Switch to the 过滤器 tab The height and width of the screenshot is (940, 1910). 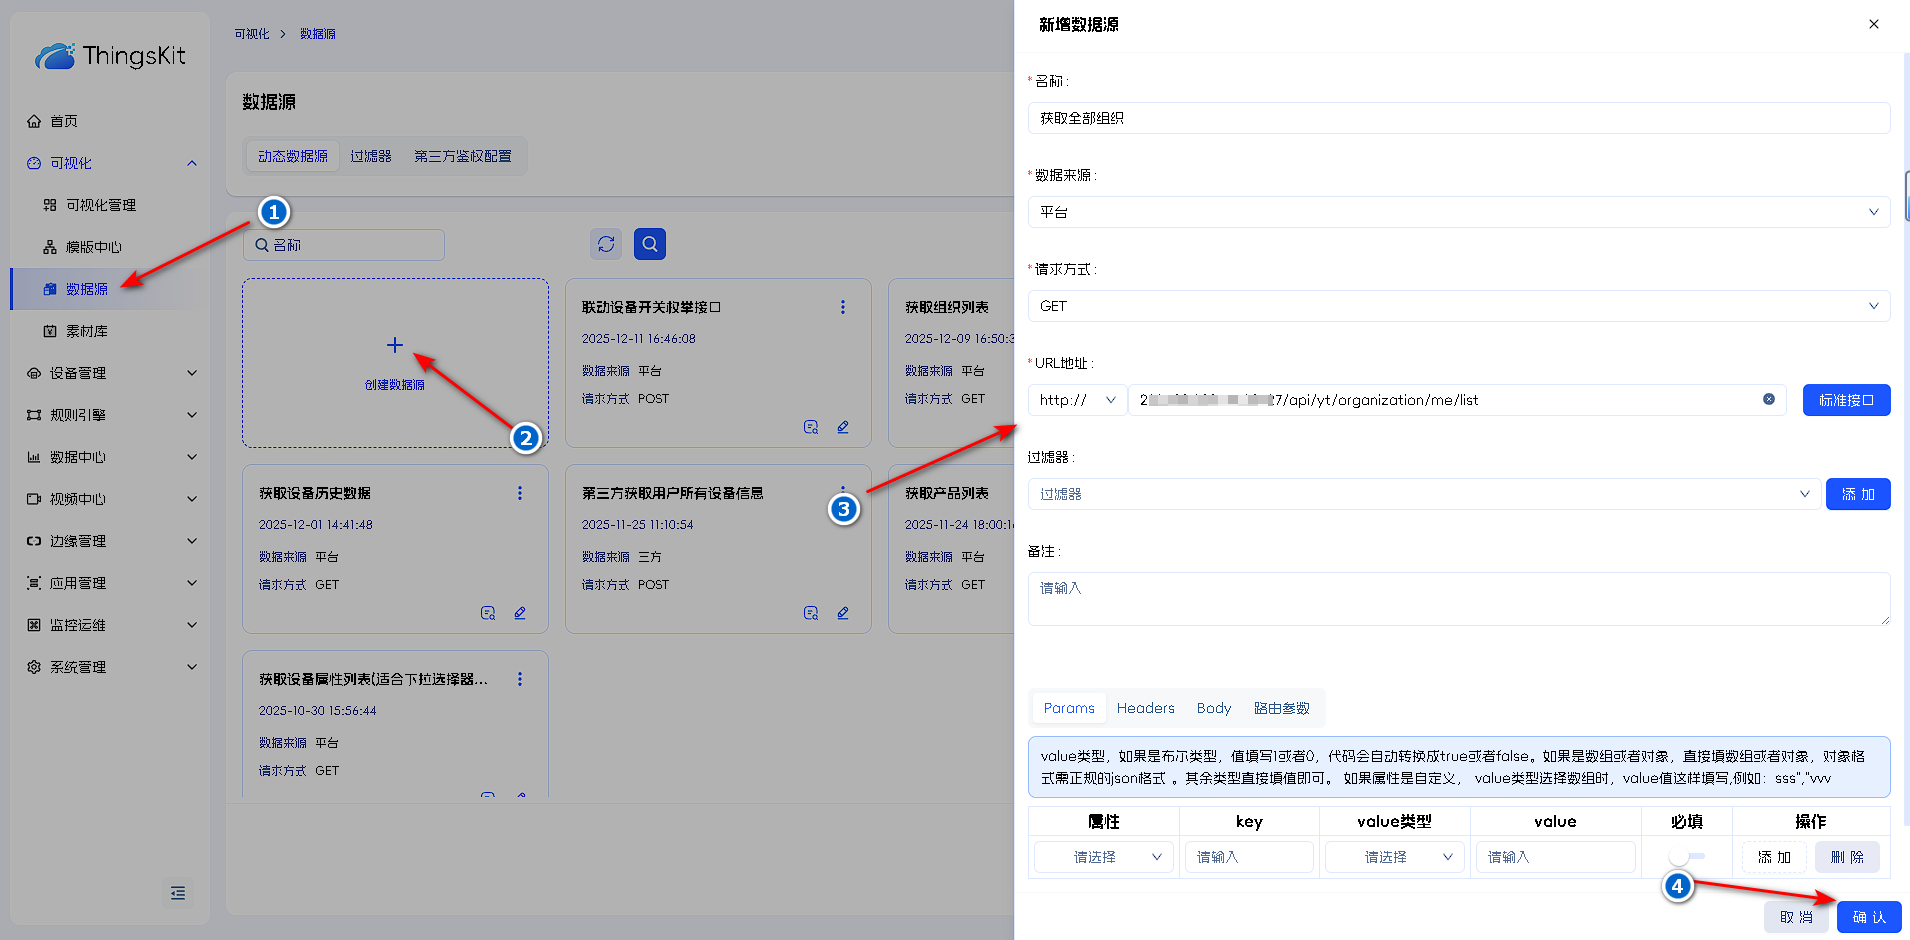[371, 156]
